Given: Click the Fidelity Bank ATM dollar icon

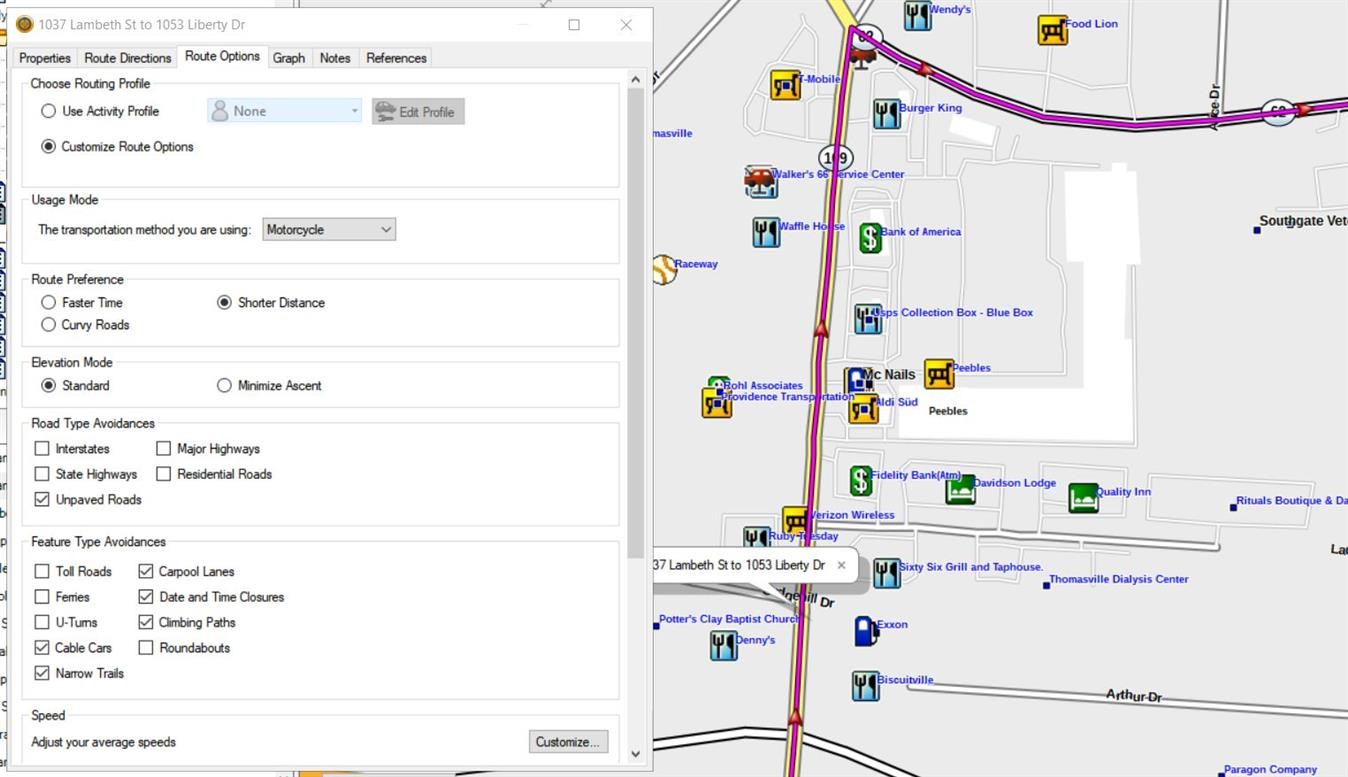Looking at the screenshot, I should [x=860, y=481].
